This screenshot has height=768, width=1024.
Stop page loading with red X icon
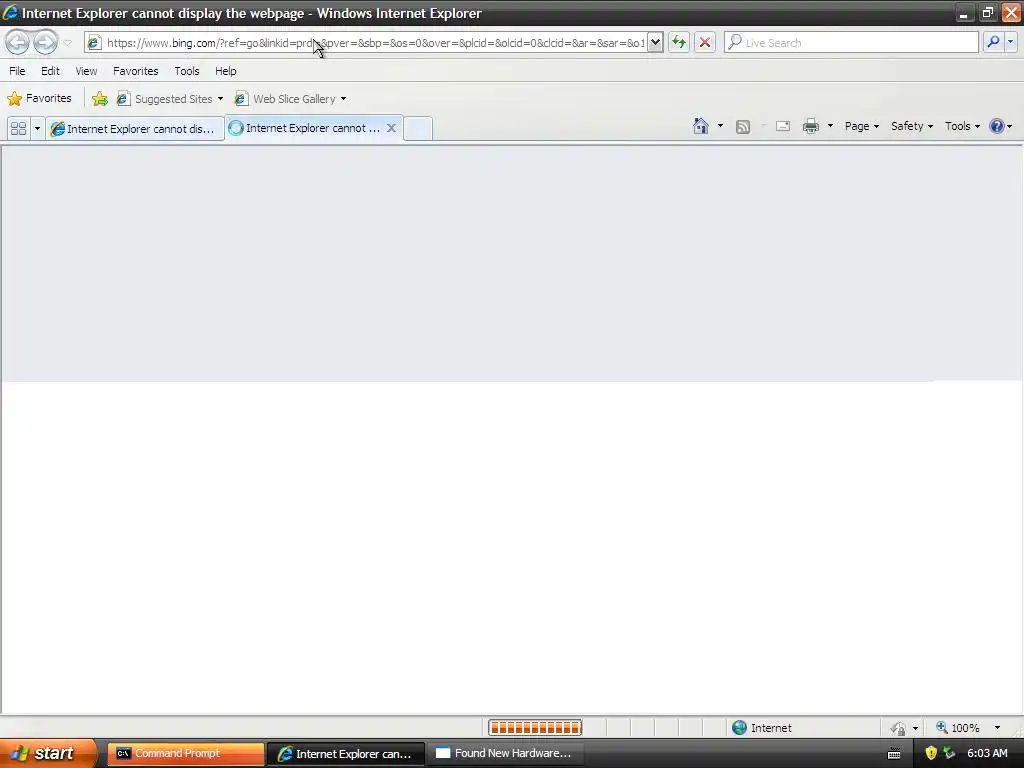click(x=705, y=43)
